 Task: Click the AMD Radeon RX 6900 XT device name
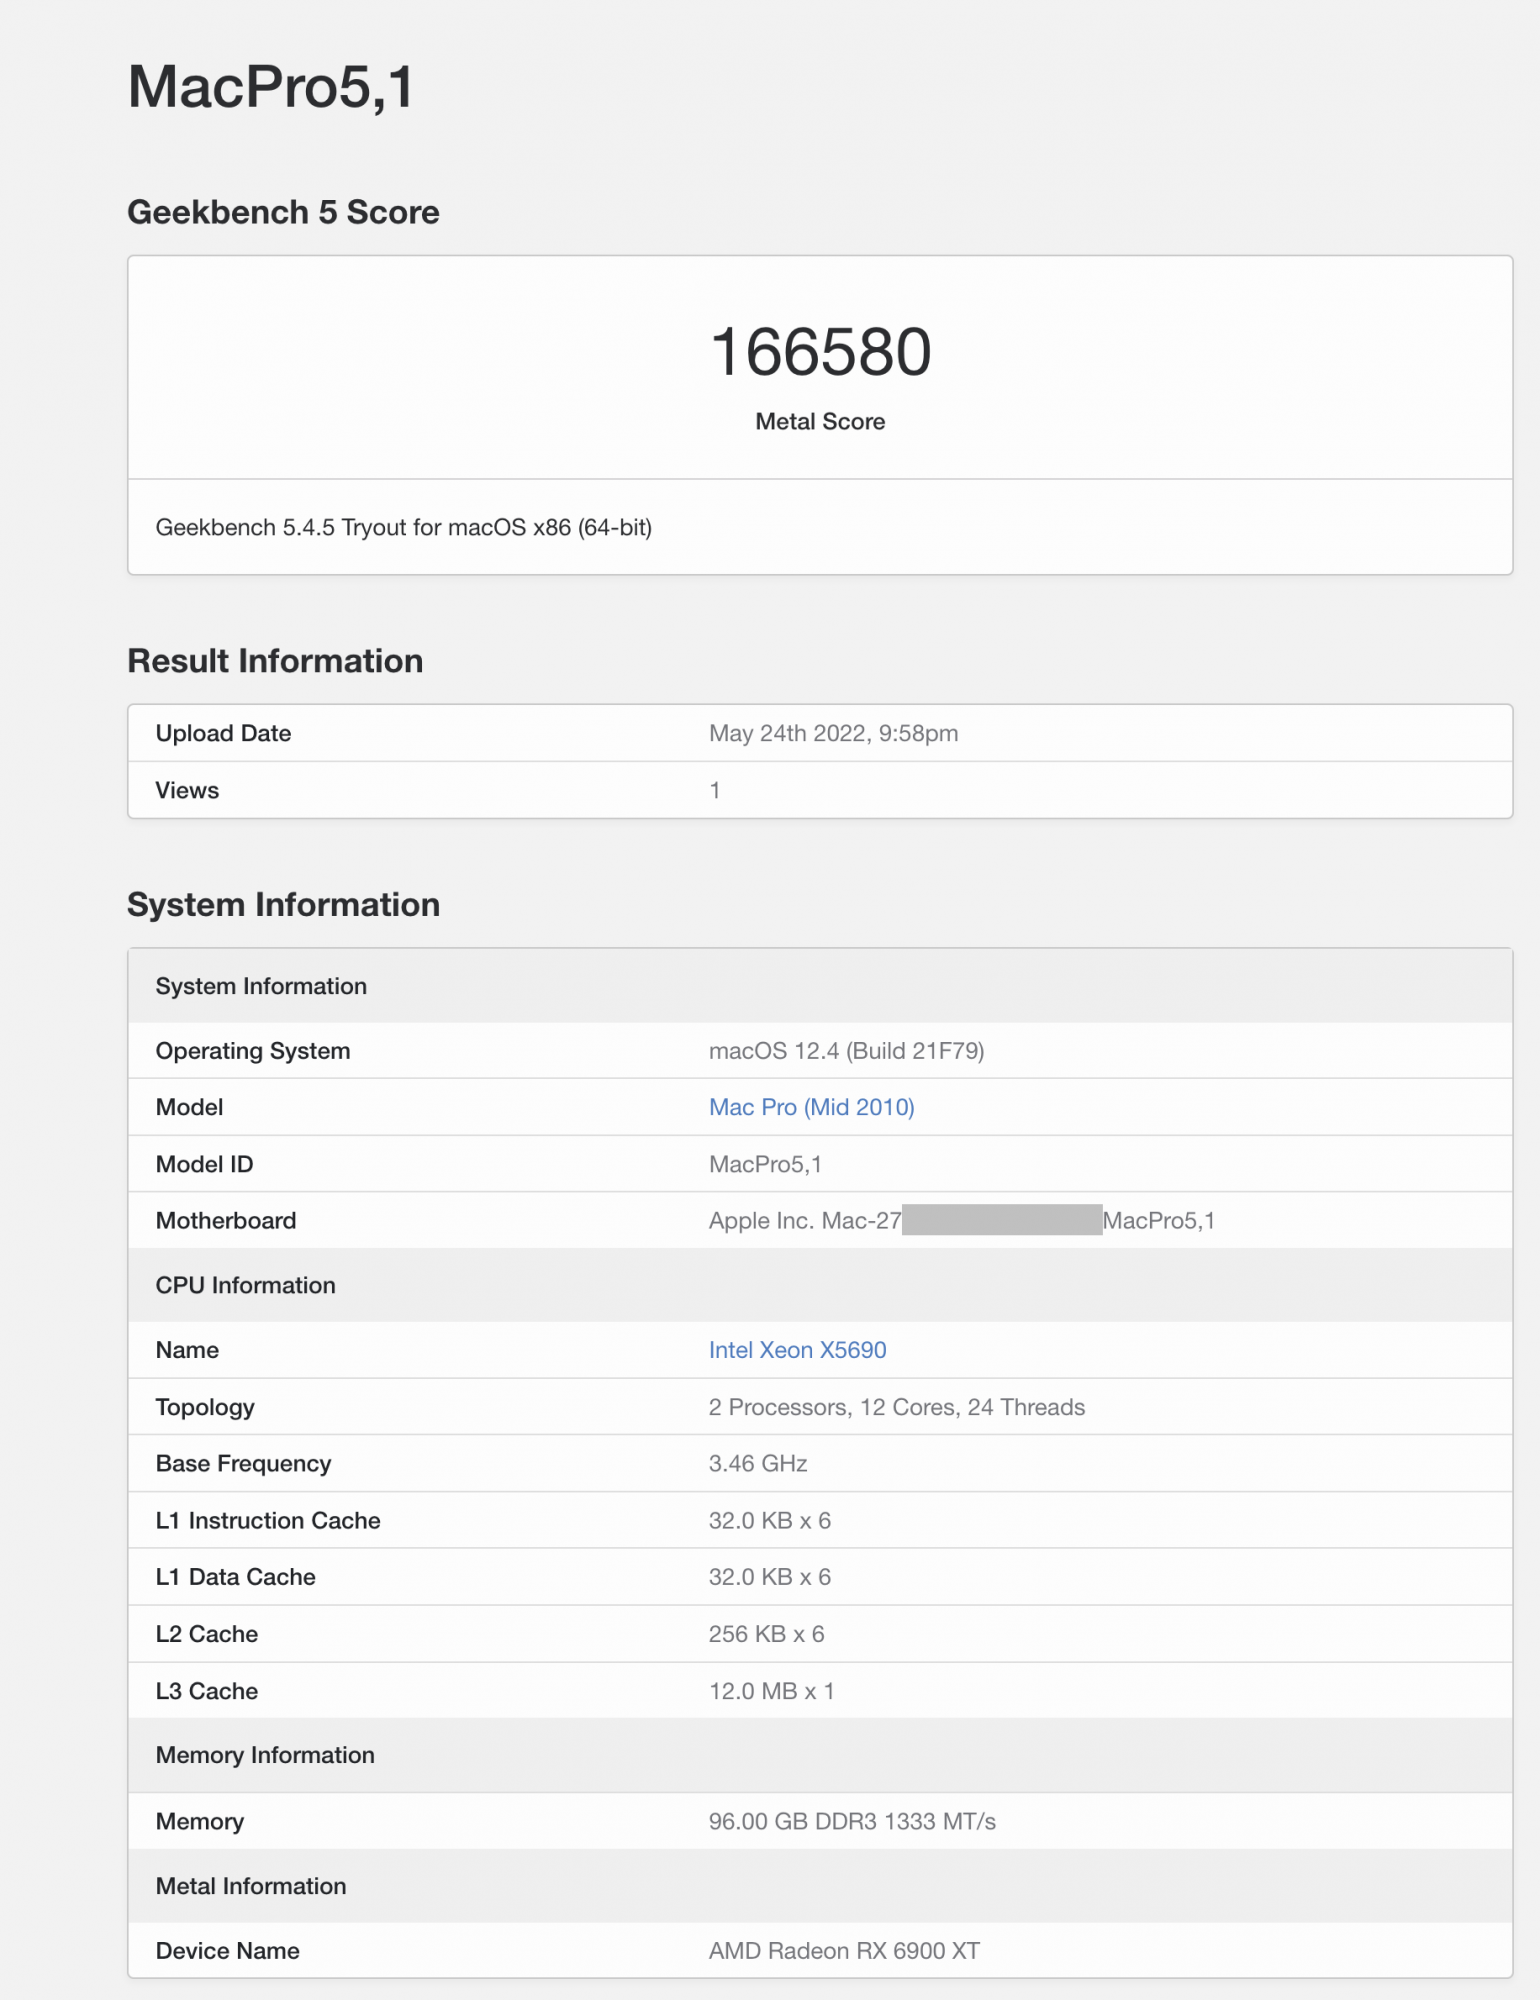click(x=844, y=1950)
